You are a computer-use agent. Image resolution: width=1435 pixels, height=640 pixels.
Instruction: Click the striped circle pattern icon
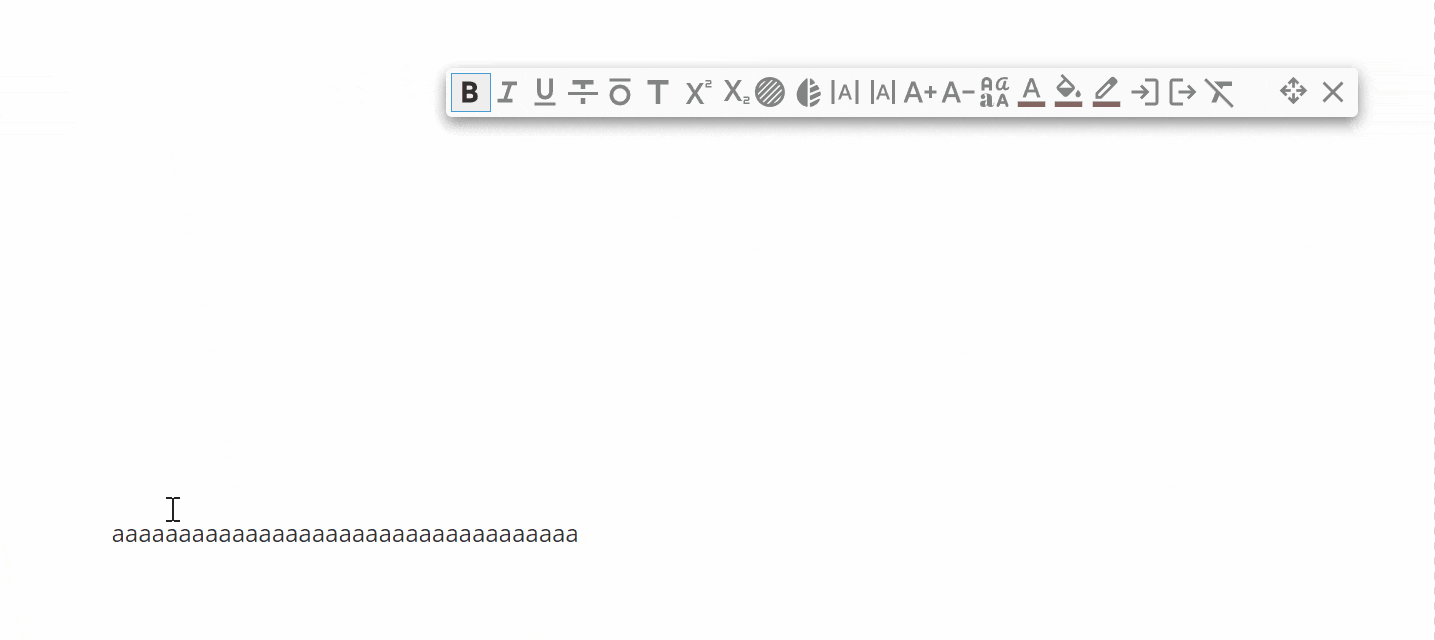coord(770,93)
